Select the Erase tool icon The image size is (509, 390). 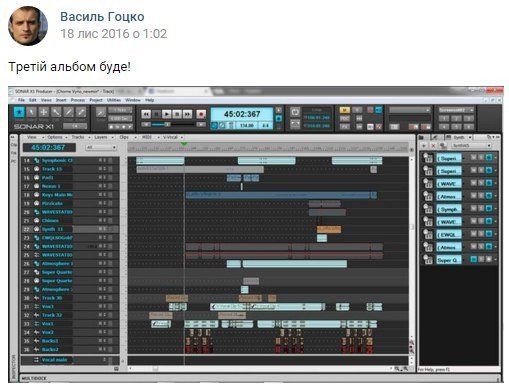(x=81, y=112)
